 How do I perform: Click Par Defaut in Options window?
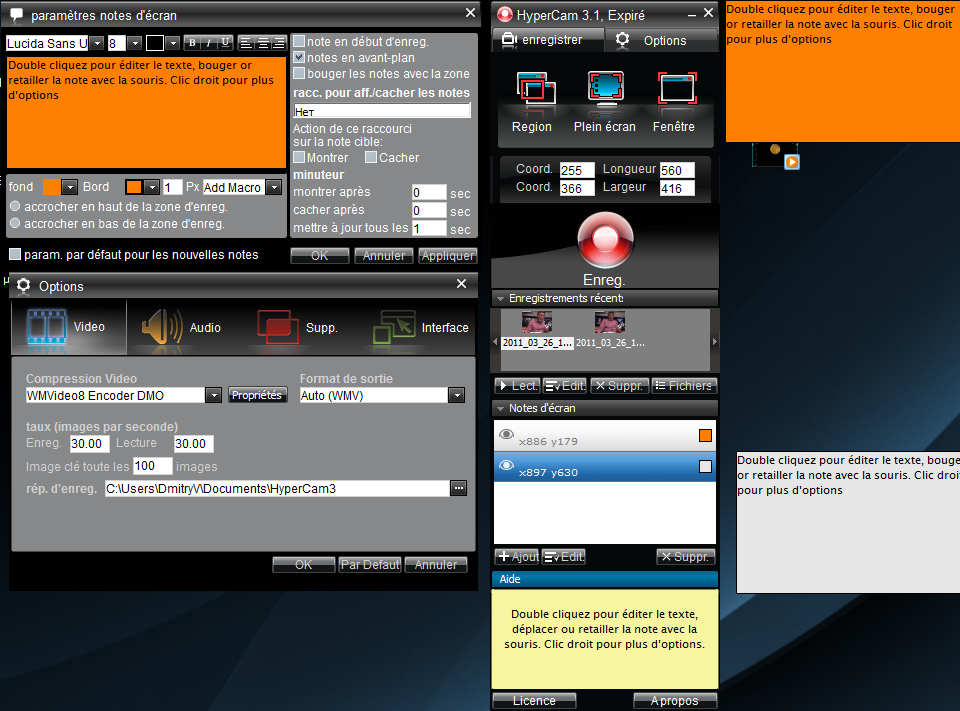point(370,564)
